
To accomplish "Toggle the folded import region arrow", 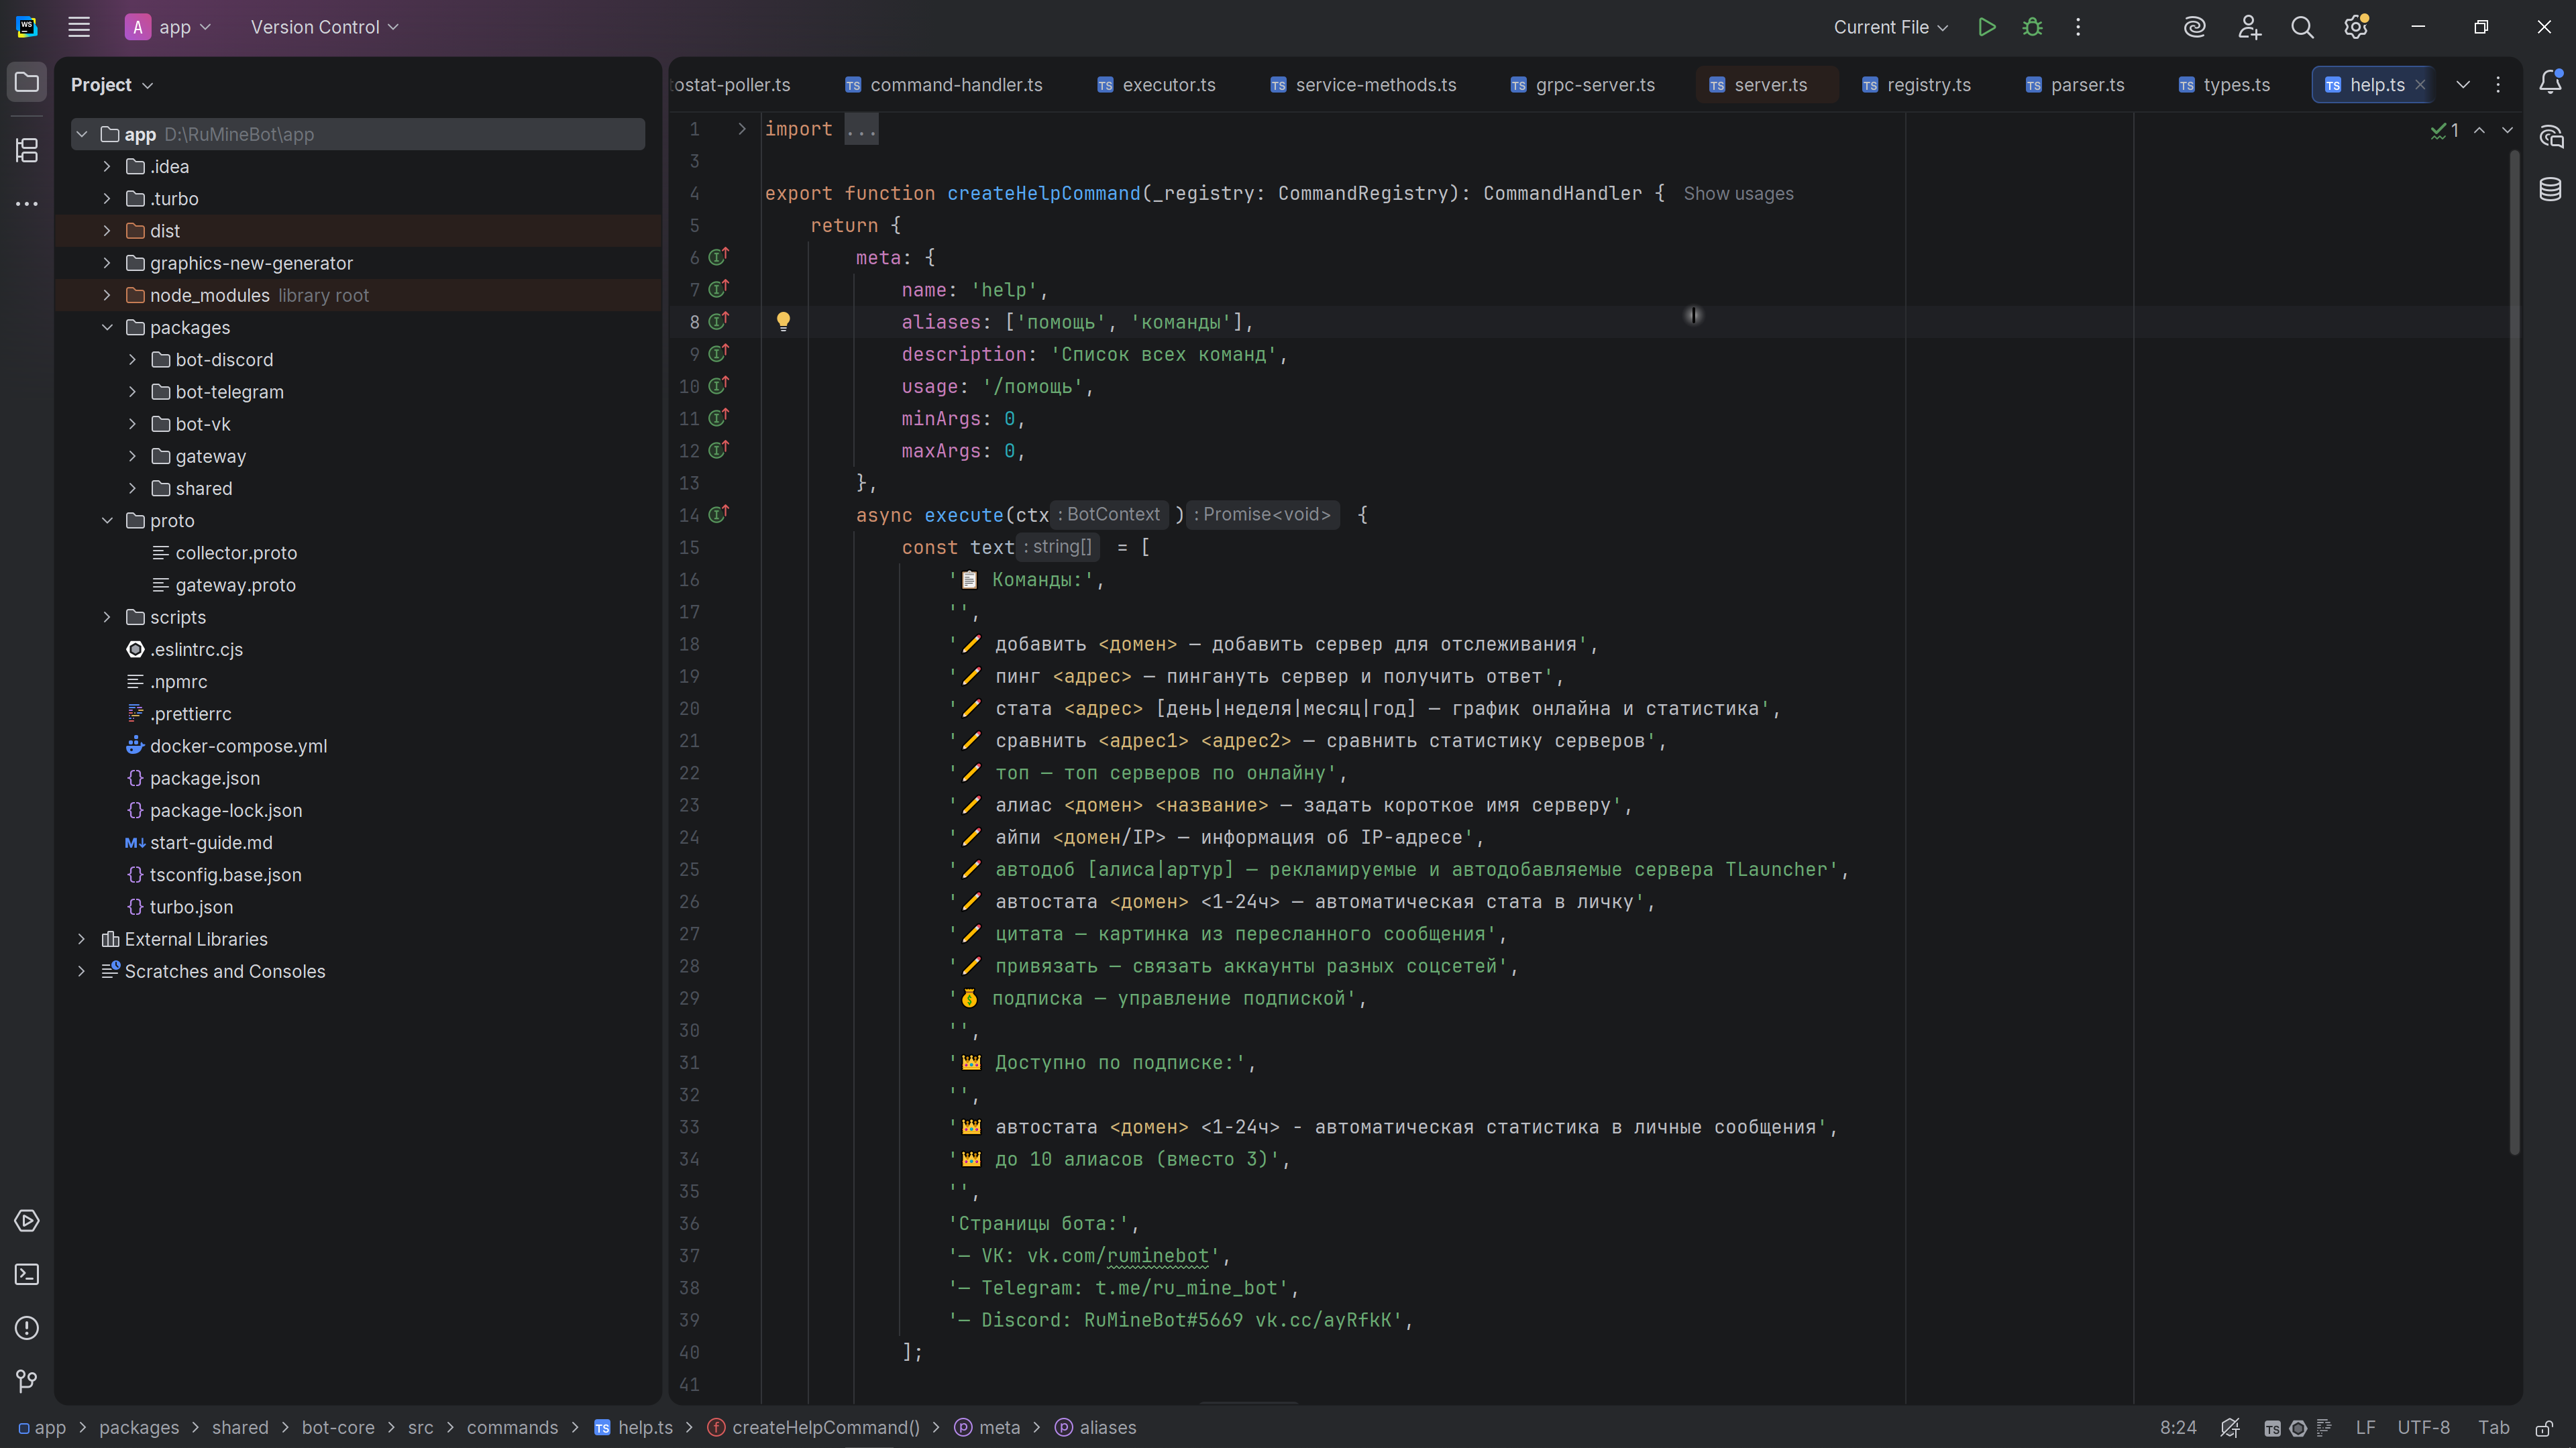I will pos(741,129).
